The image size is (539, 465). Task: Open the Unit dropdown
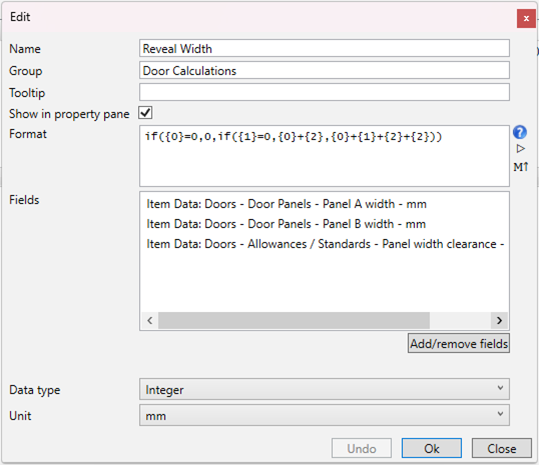click(324, 416)
